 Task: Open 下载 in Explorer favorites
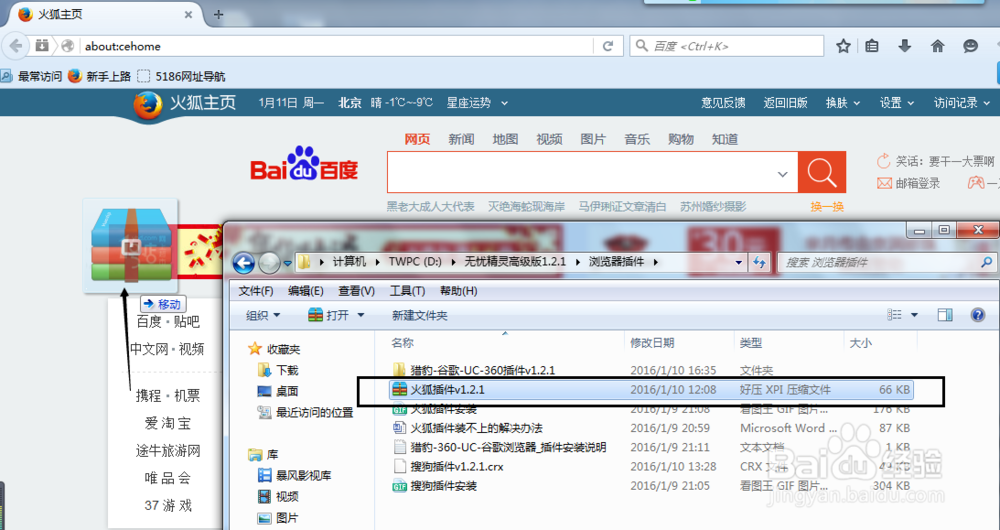(278, 370)
